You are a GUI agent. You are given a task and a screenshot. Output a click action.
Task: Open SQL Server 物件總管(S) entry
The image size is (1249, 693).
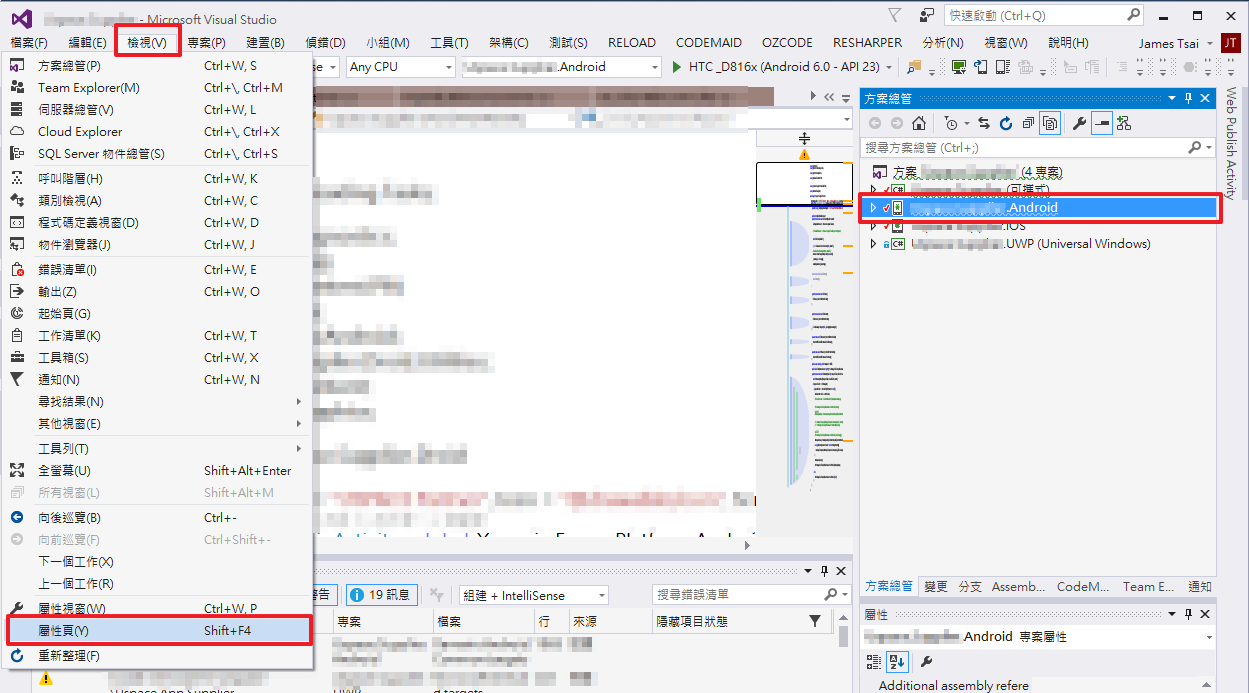[x=159, y=154]
